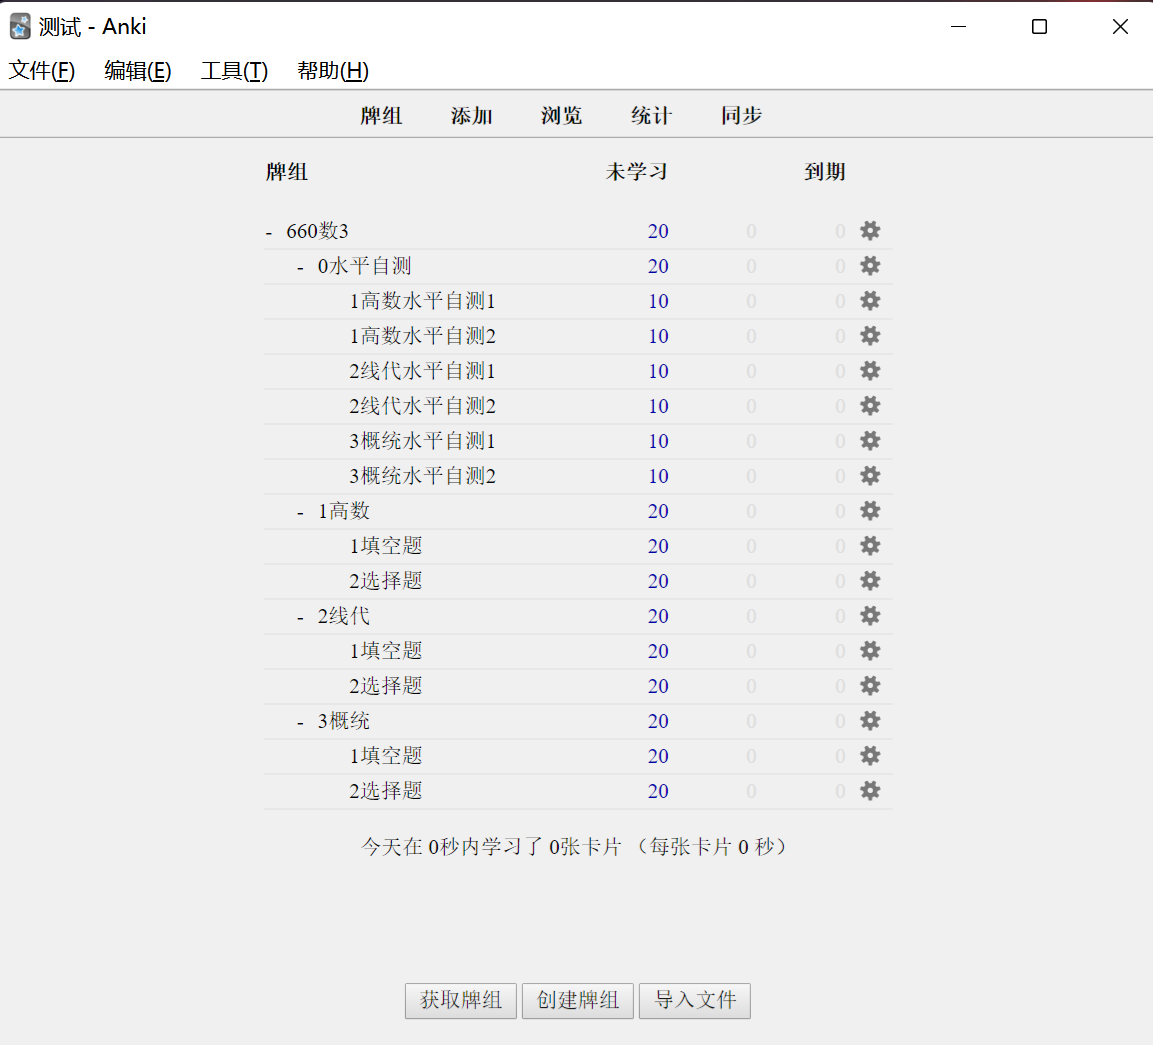Click the 获取牌组 button
Image resolution: width=1153 pixels, height=1045 pixels.
point(461,1000)
